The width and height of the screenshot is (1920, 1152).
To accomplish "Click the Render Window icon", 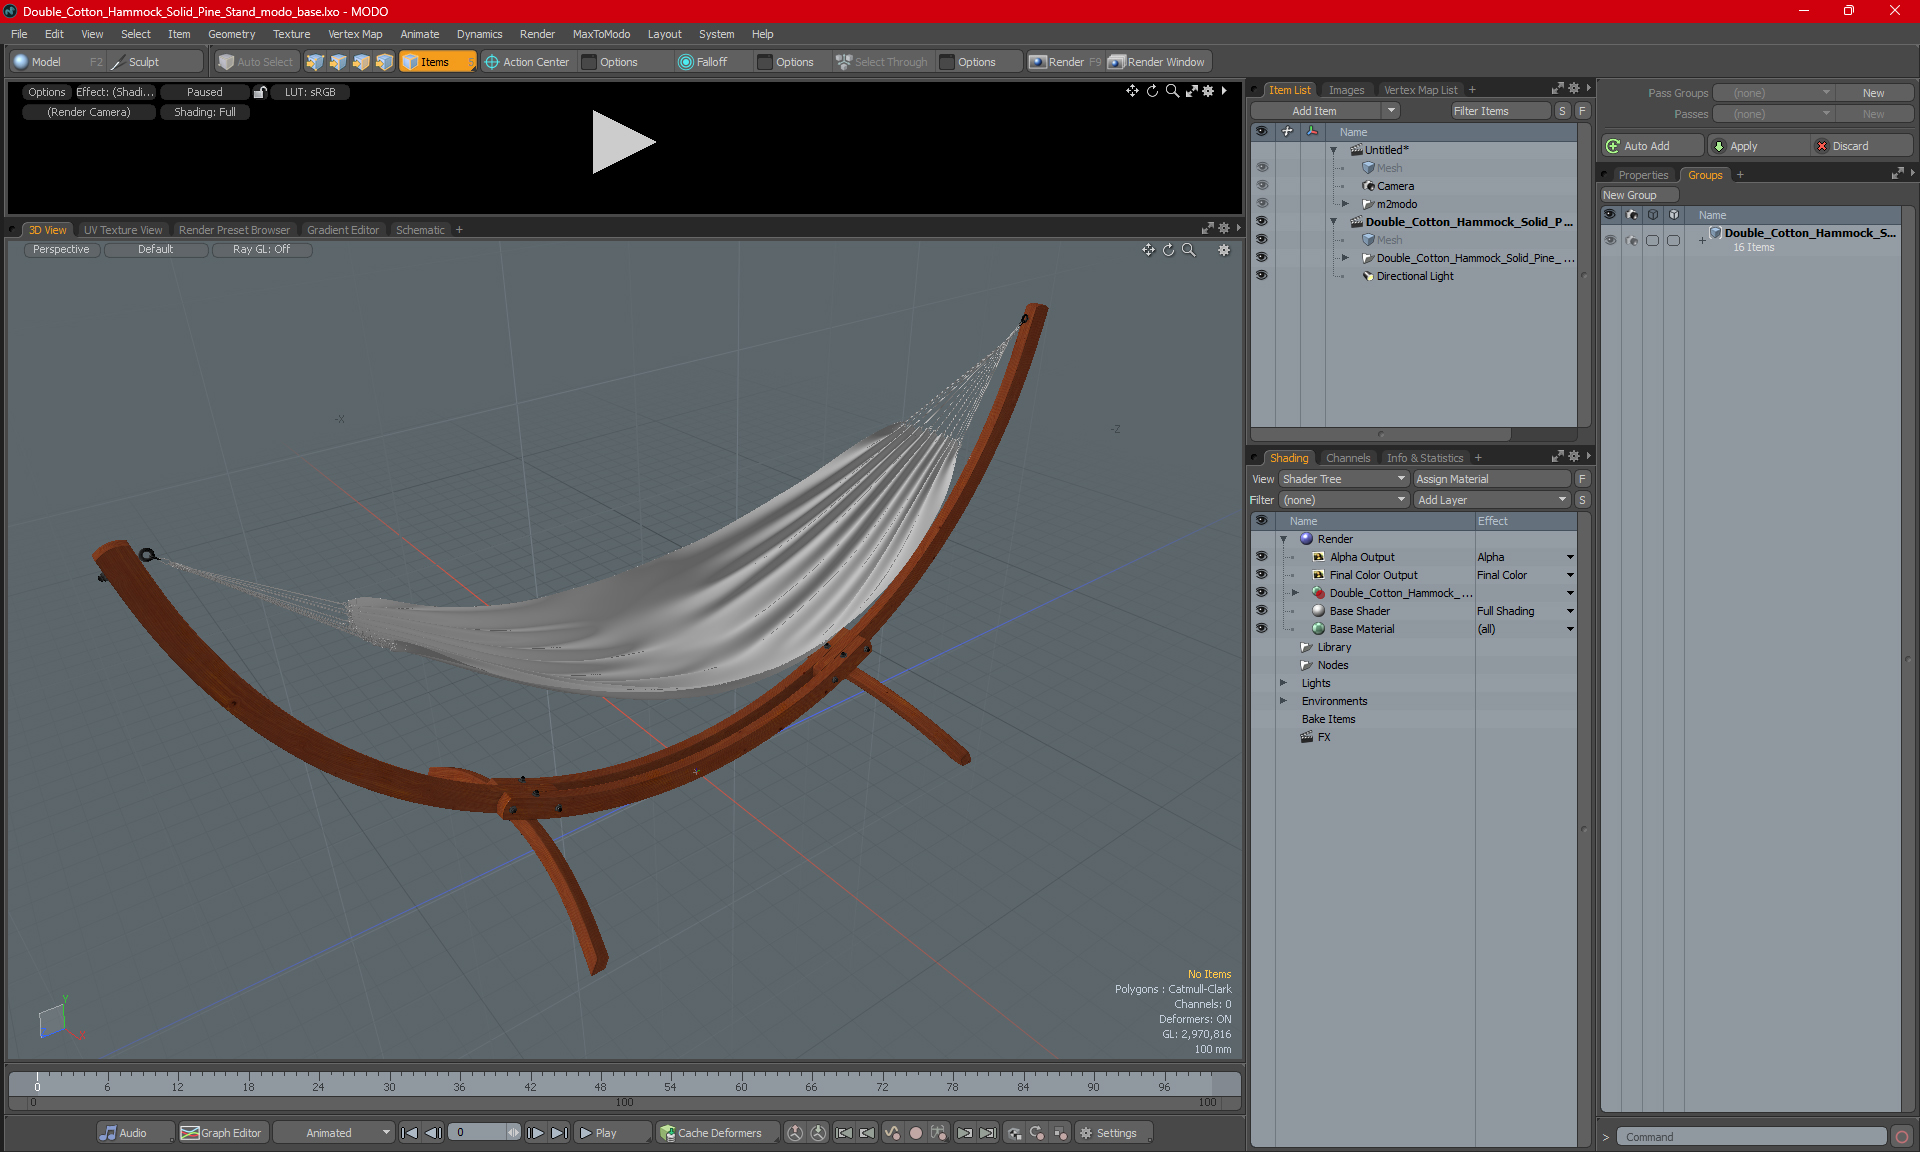I will tap(1157, 60).
